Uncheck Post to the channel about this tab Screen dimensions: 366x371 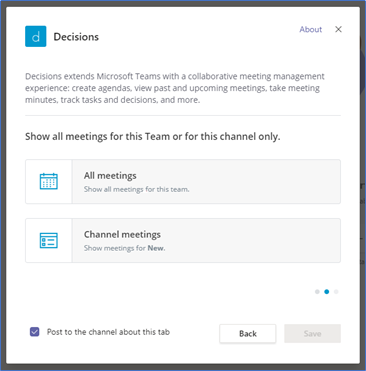click(x=35, y=332)
